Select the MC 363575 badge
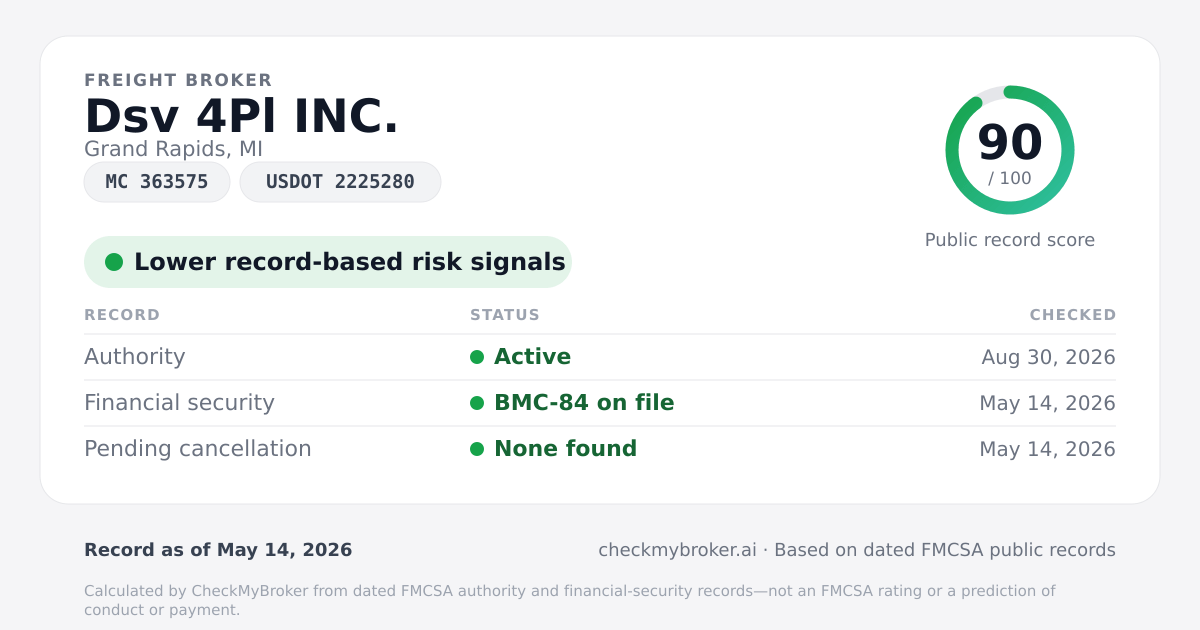This screenshot has width=1200, height=630. pyautogui.click(x=157, y=182)
